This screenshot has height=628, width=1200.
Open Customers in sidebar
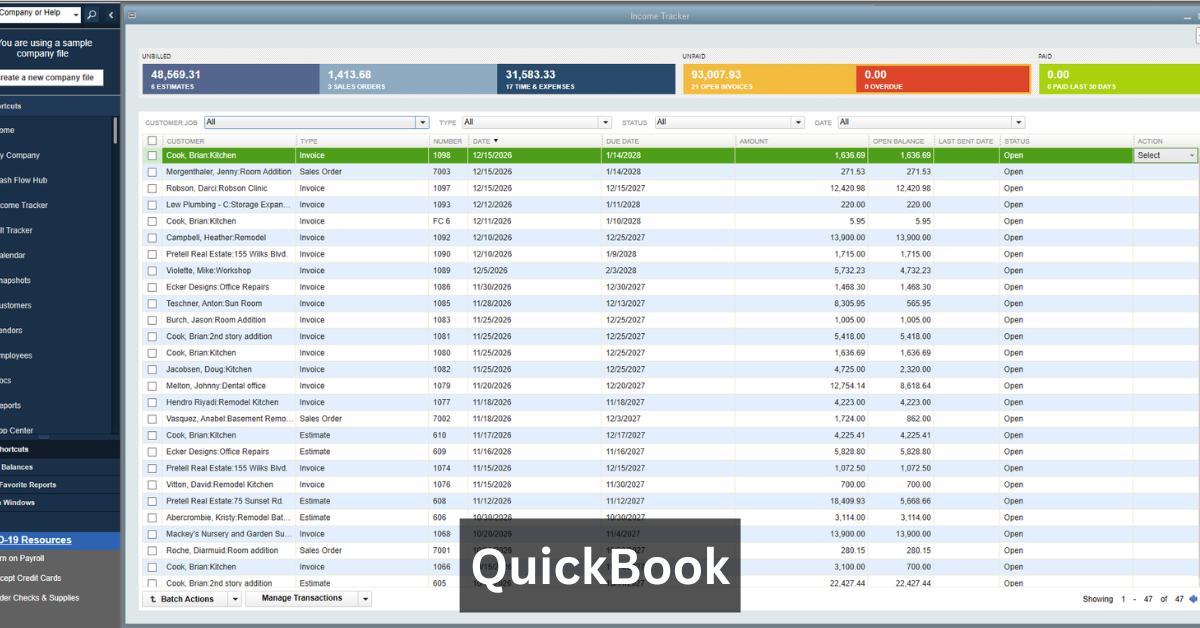coord(16,305)
